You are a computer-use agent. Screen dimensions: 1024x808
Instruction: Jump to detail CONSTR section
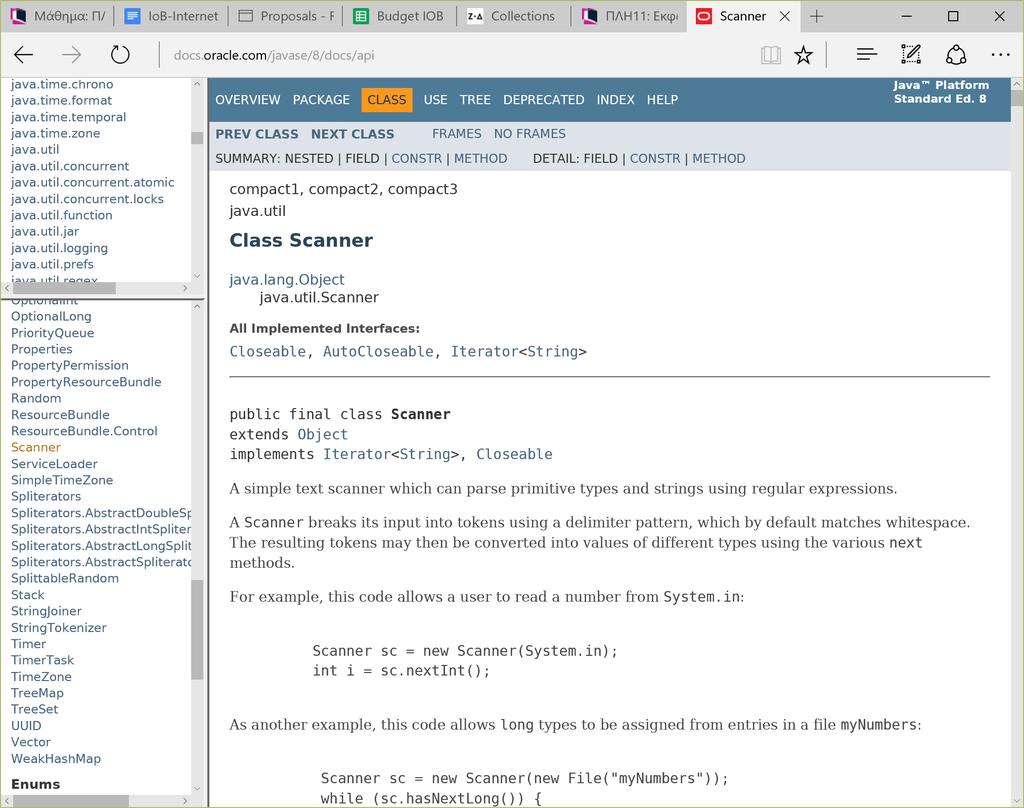click(x=655, y=159)
